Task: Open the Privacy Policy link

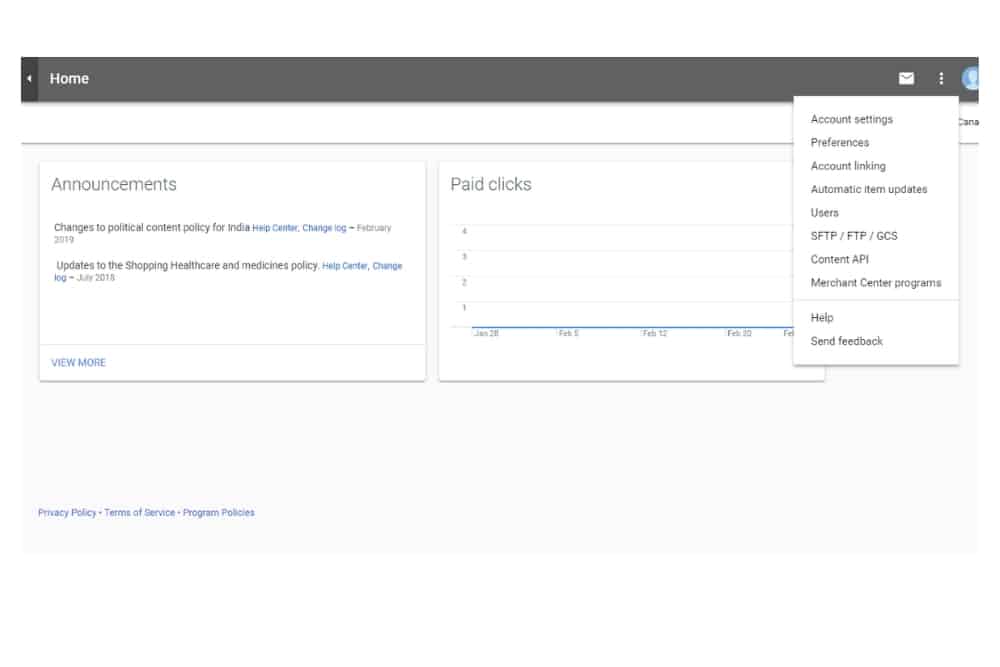Action: coord(67,512)
